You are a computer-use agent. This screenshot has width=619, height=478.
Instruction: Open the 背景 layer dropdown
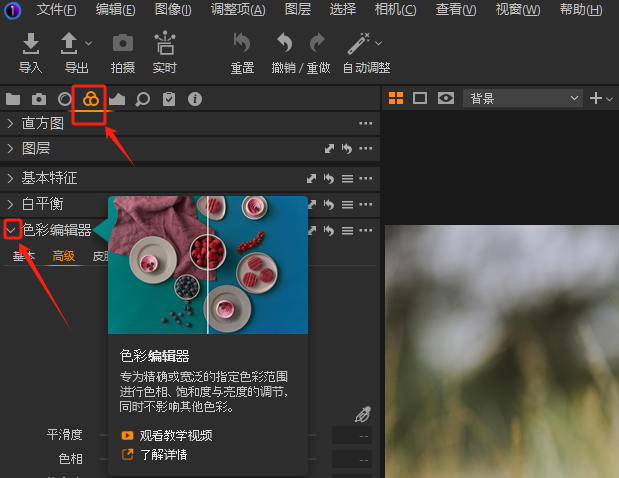[x=523, y=98]
